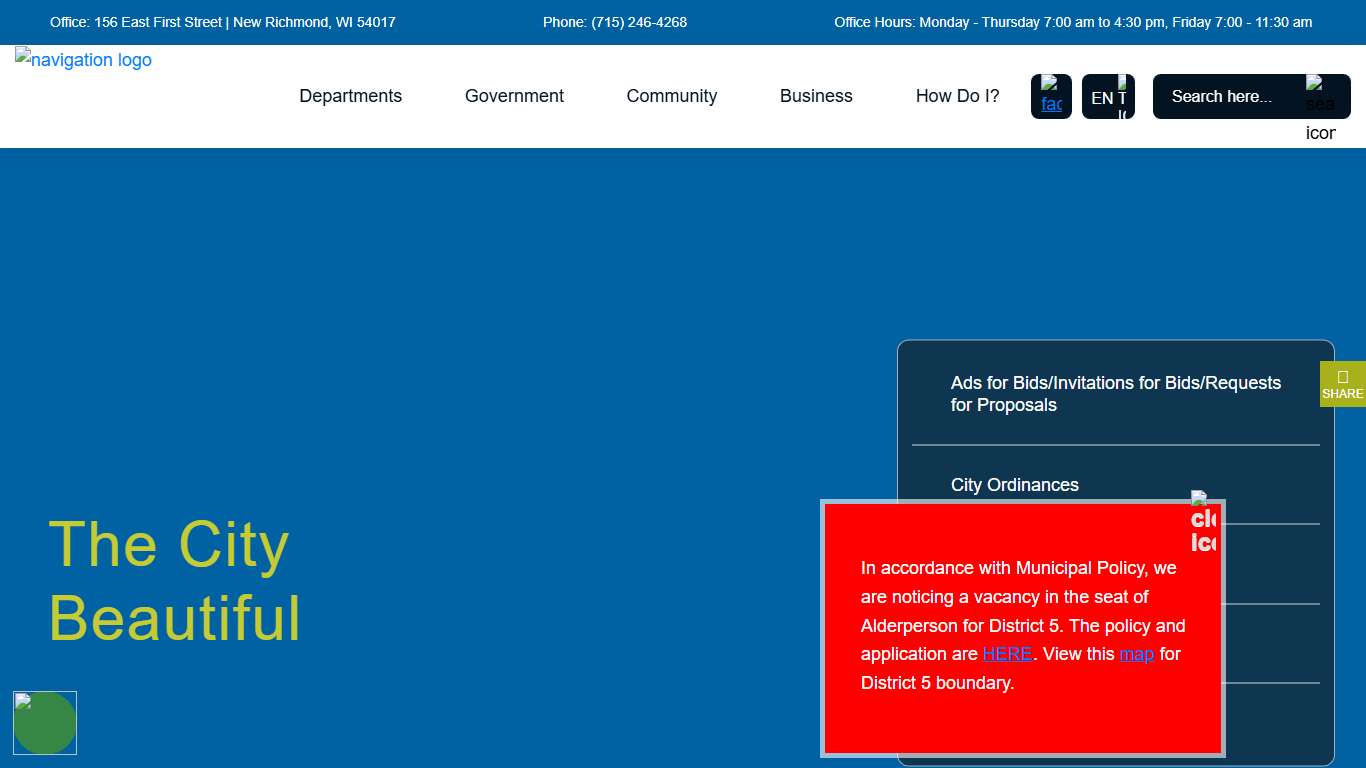1366x768 pixels.
Task: Click the navigation logo
Action: click(x=83, y=60)
